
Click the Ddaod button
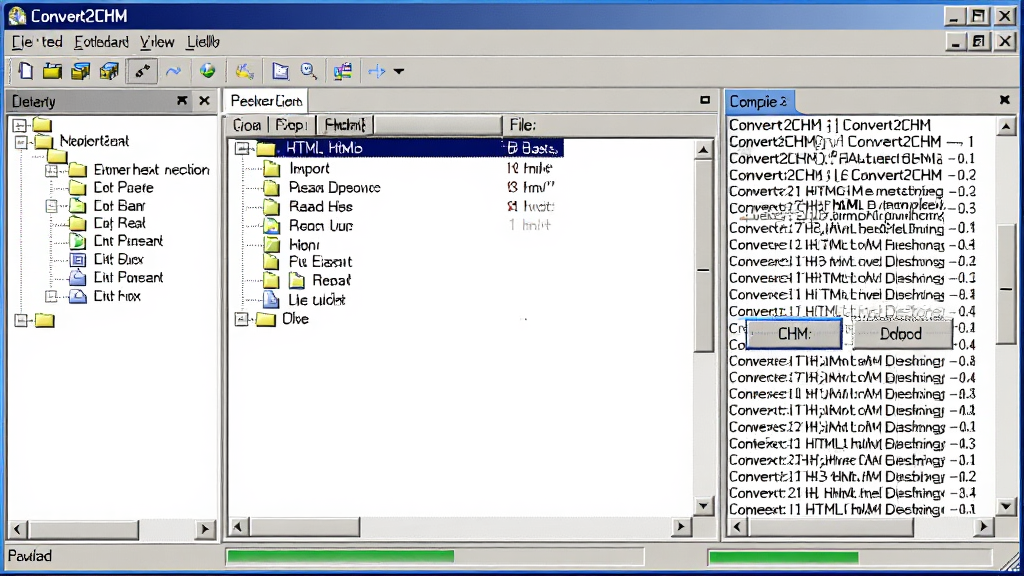point(901,334)
